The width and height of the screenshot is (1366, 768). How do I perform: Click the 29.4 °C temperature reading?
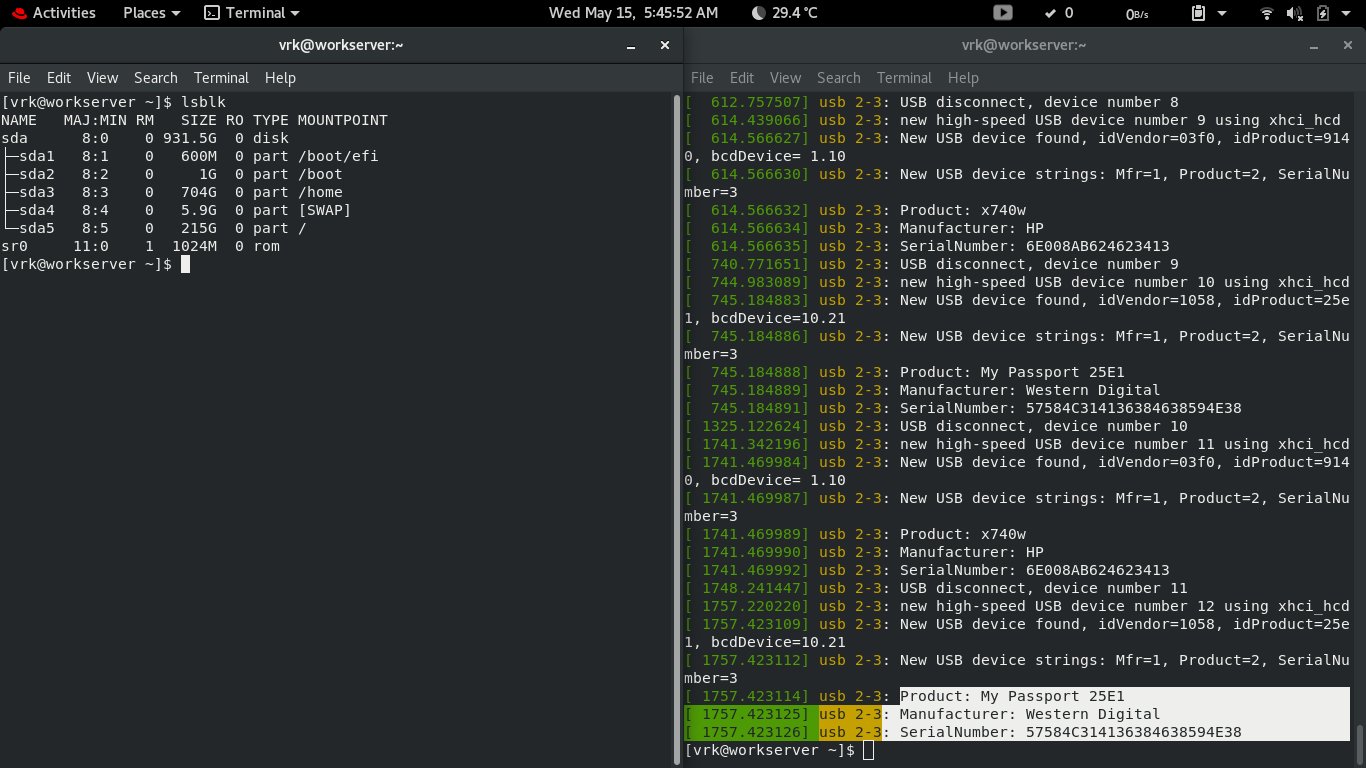tap(794, 13)
